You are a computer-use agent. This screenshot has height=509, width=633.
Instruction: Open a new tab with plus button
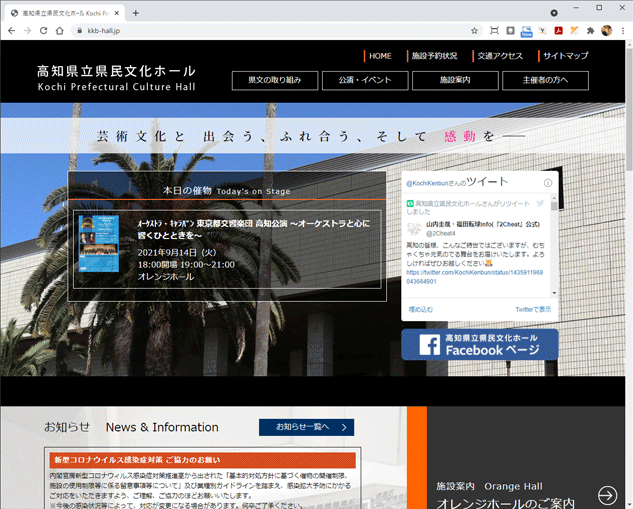[x=136, y=13]
